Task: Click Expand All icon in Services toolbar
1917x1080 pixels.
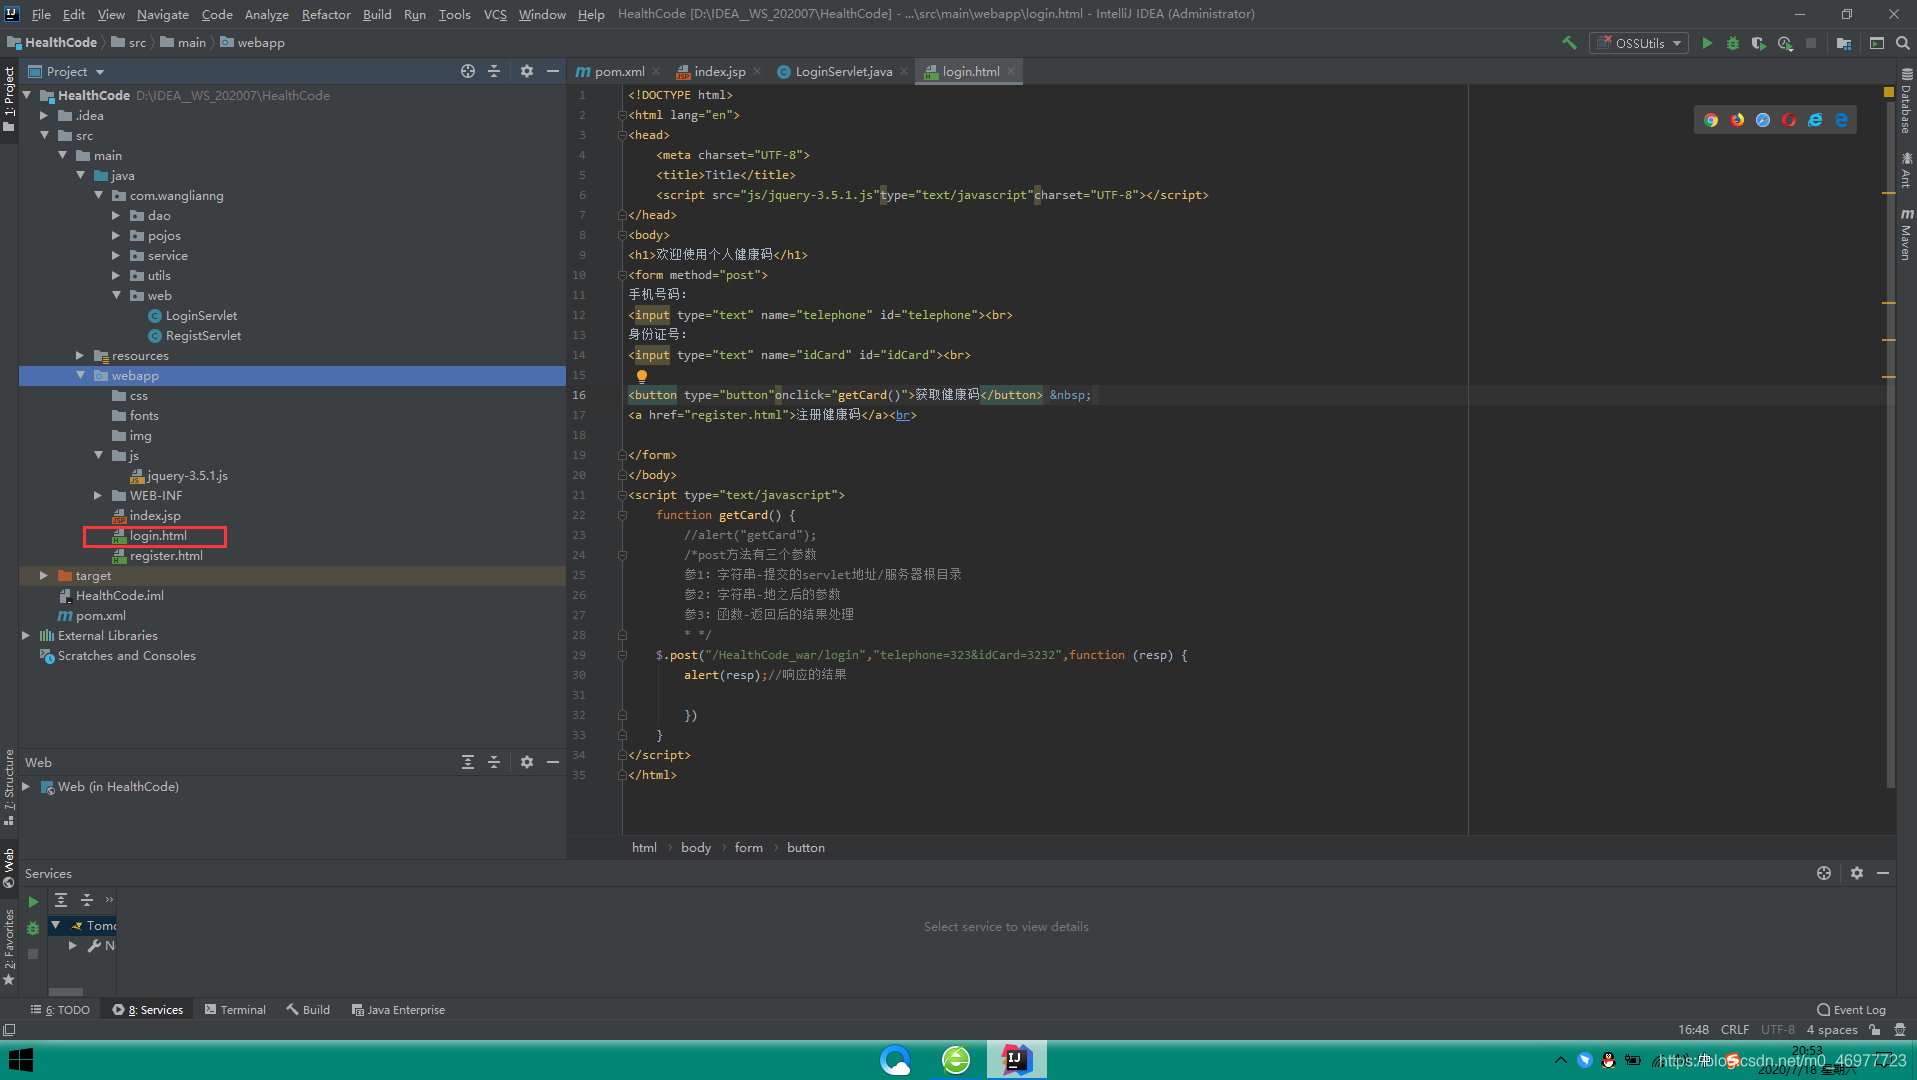Action: click(x=61, y=900)
